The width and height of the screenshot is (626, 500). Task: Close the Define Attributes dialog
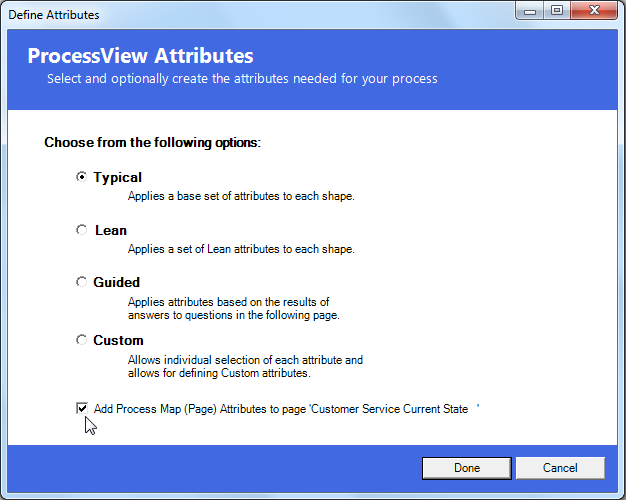pos(594,11)
